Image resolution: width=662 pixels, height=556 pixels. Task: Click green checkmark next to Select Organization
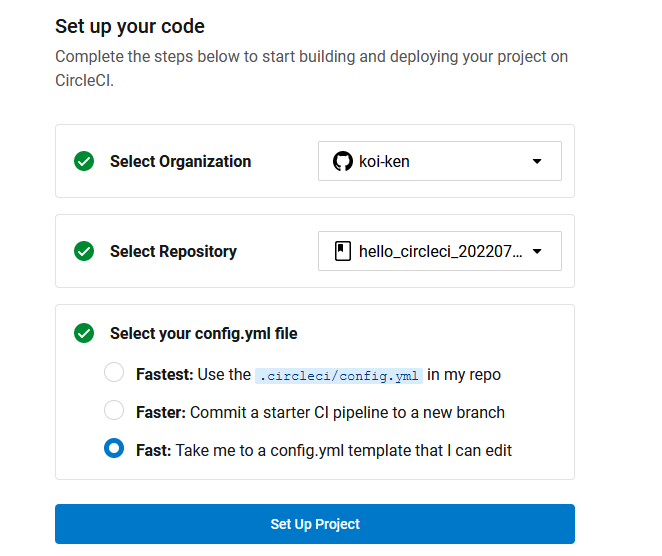(x=84, y=161)
